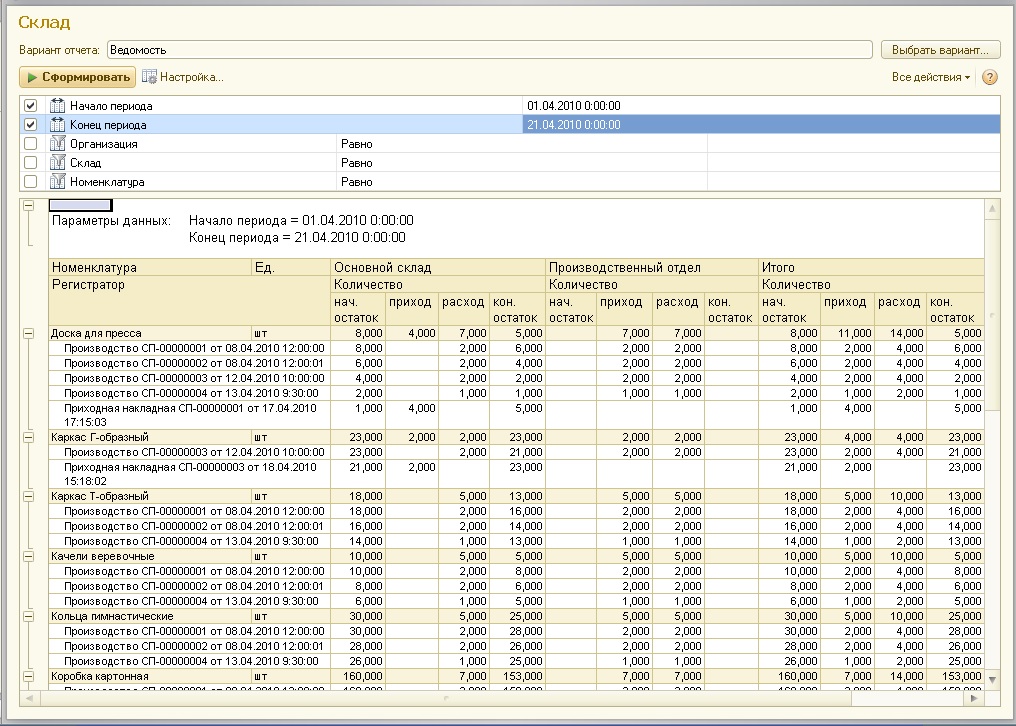Click the Конец периода parameter icon
The width and height of the screenshot is (1016, 726).
[x=57, y=125]
